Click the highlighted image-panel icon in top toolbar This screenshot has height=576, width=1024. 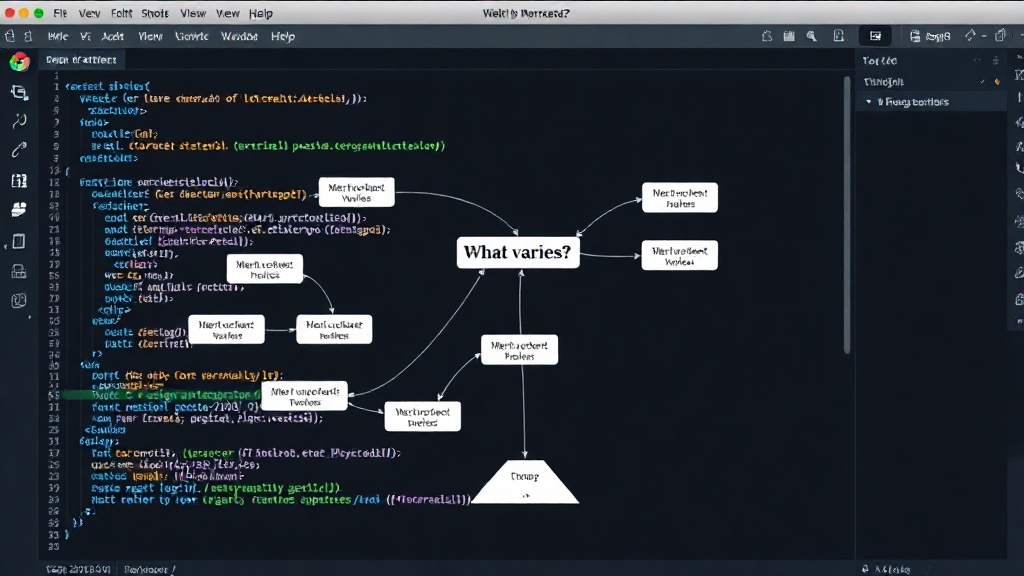click(x=875, y=37)
